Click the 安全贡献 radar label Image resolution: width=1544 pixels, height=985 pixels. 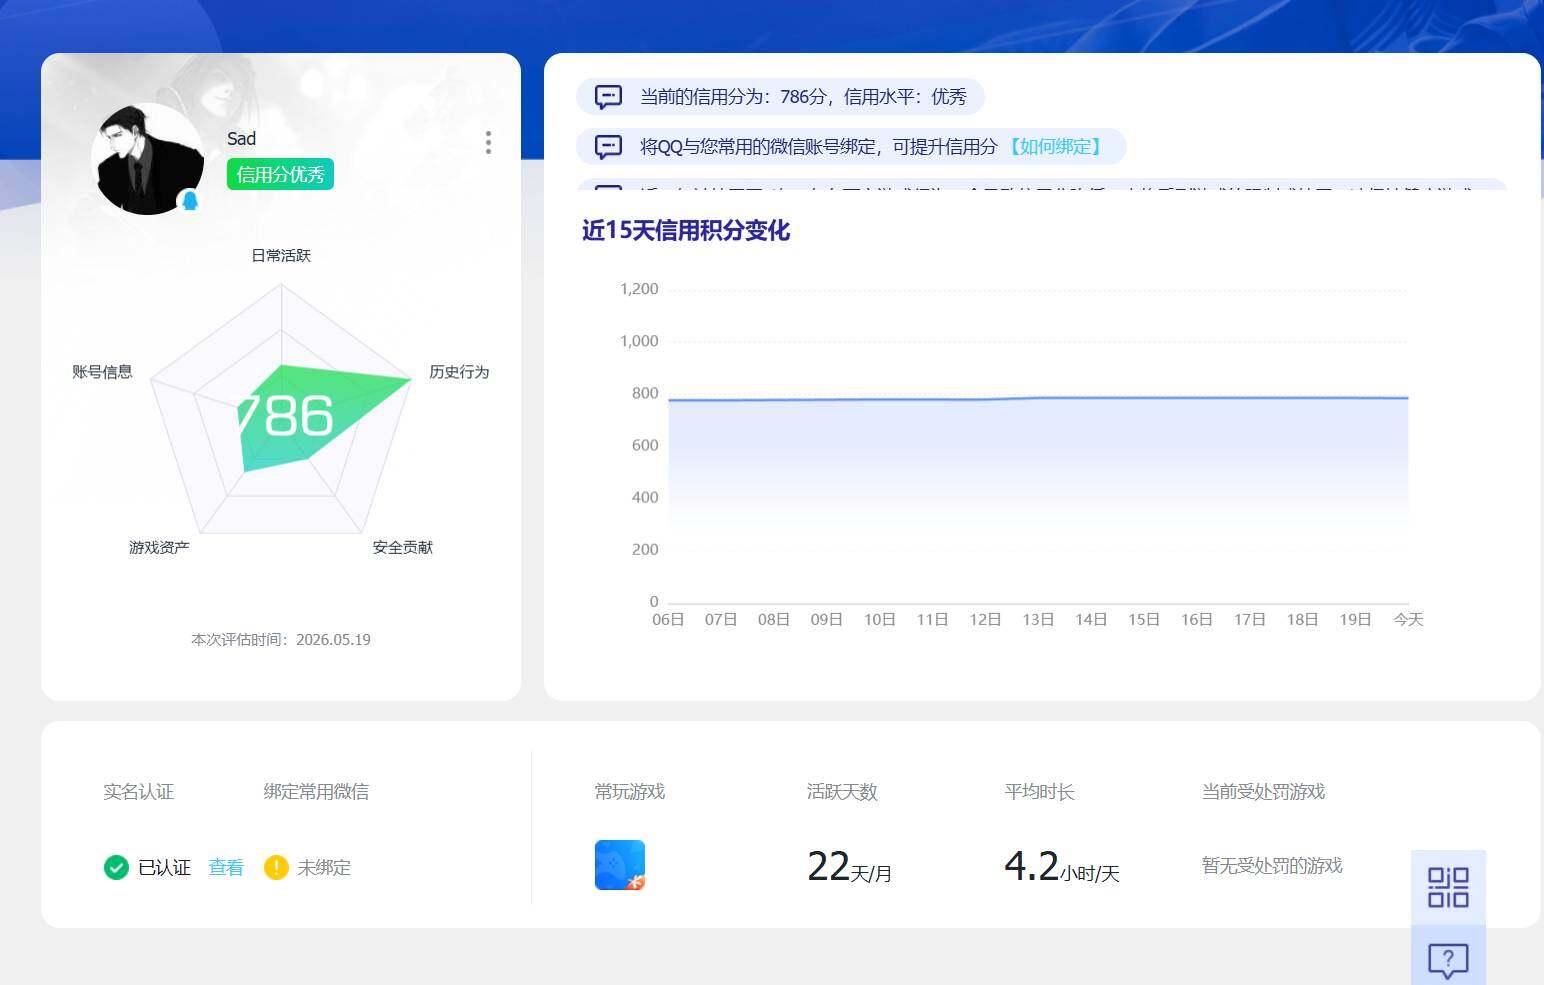point(402,548)
